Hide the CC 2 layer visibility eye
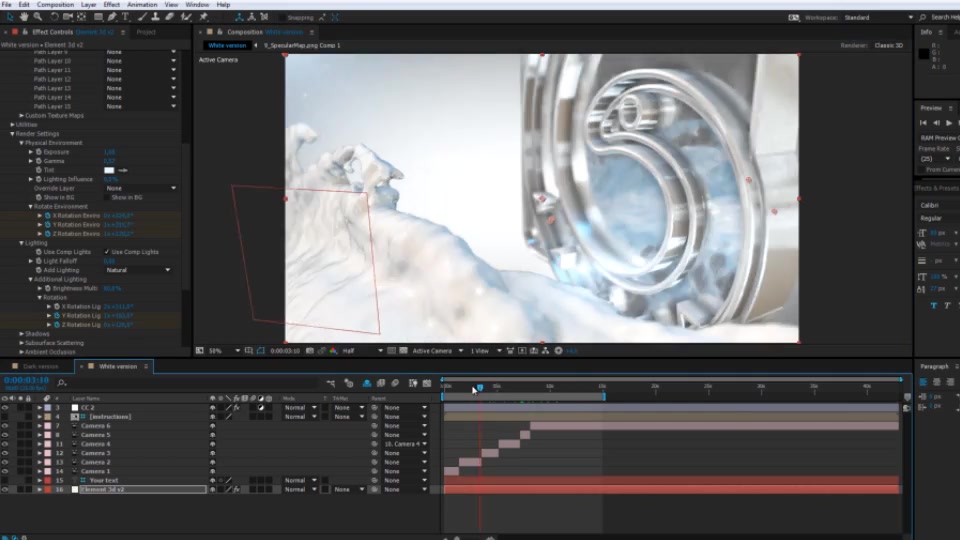The height and width of the screenshot is (540, 960). coord(5,408)
